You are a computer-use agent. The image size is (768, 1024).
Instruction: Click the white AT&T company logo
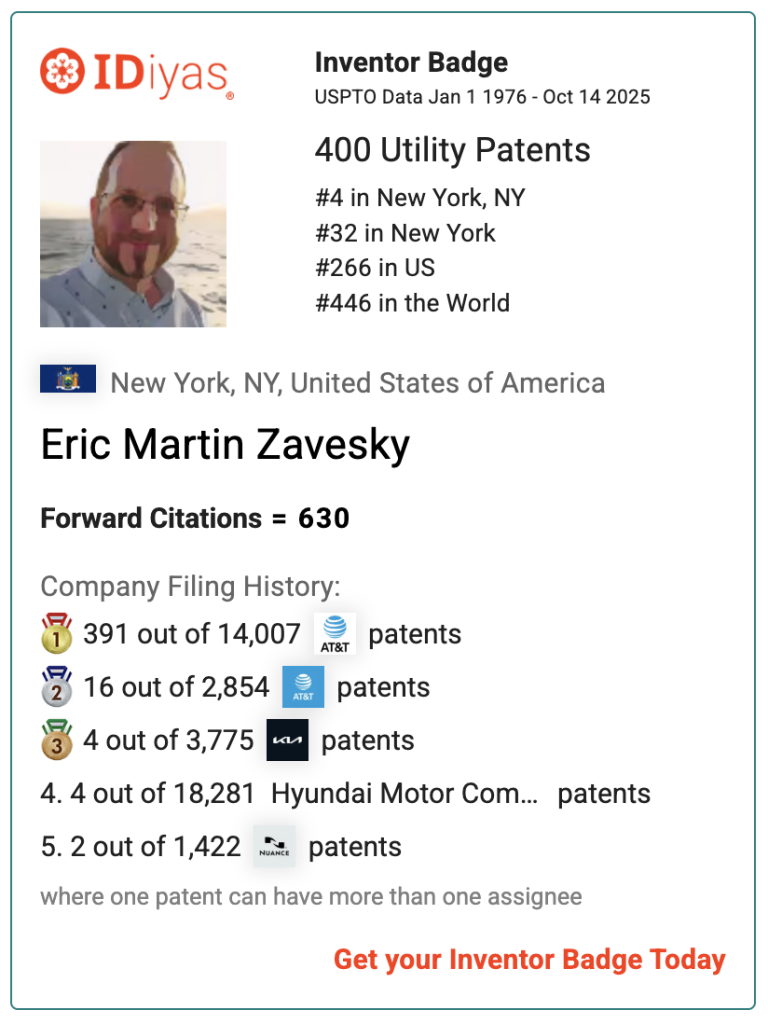(335, 634)
